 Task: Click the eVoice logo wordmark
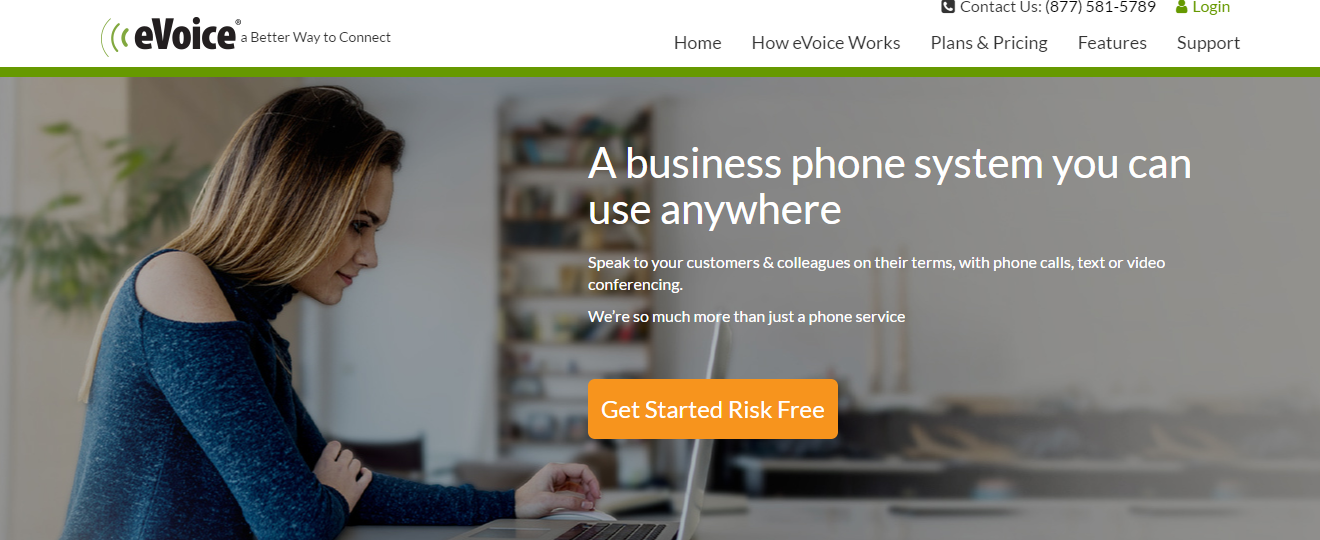point(185,37)
